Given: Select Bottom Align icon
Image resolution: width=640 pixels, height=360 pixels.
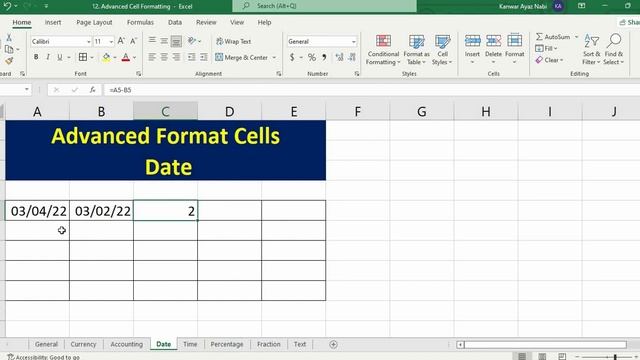Looking at the screenshot, I should [x=176, y=40].
